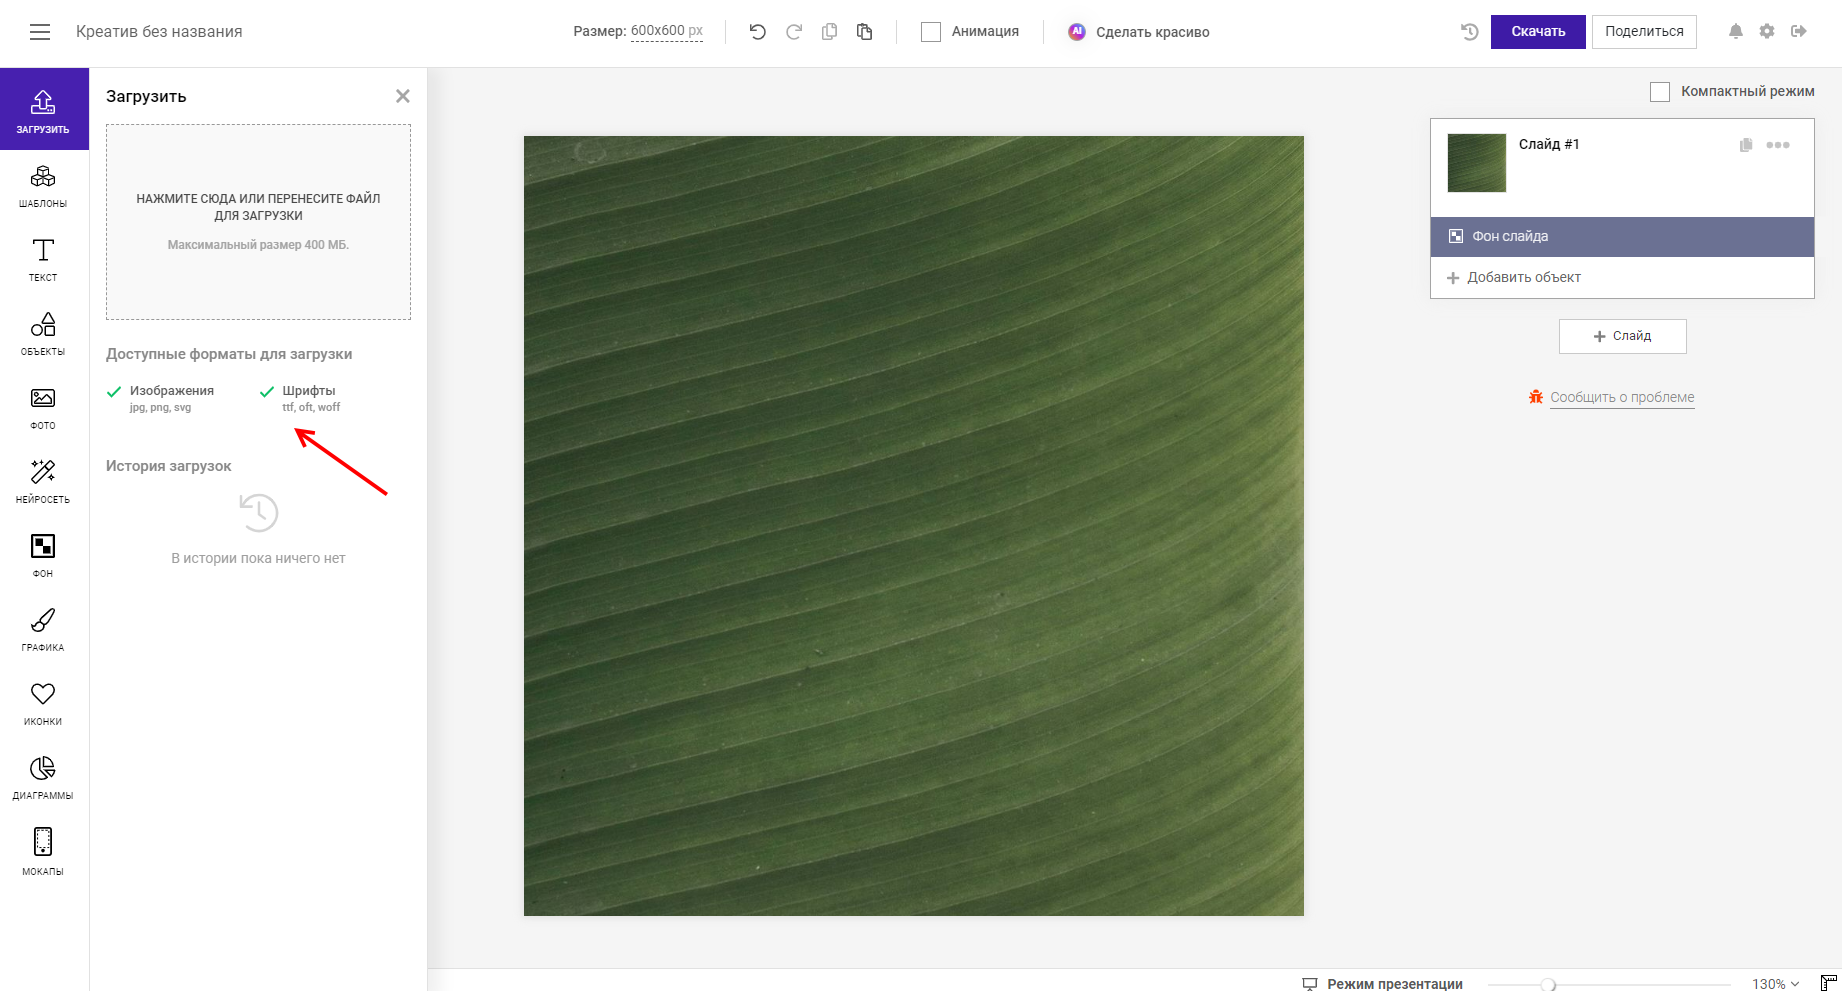Click the AI icon beside Сделать красиво
The height and width of the screenshot is (991, 1842).
coord(1077,32)
